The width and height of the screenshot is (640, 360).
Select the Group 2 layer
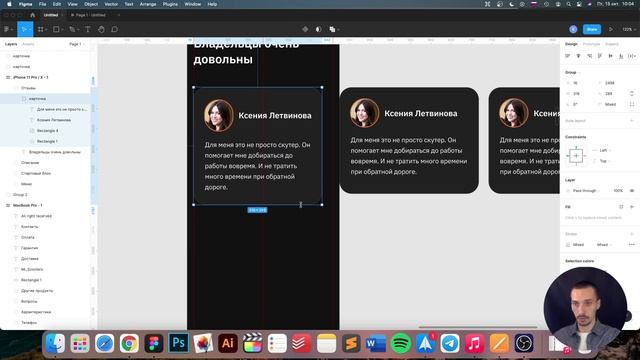[x=20, y=195]
